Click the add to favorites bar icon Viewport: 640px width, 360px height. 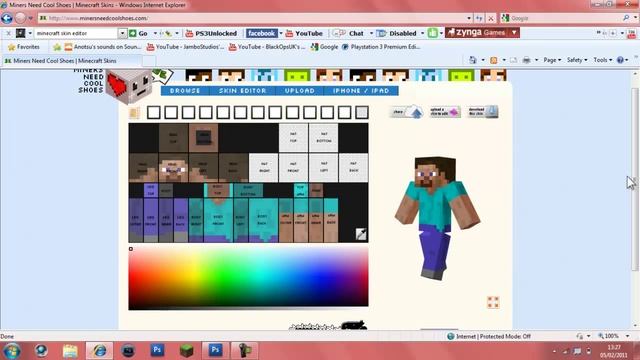(57, 47)
